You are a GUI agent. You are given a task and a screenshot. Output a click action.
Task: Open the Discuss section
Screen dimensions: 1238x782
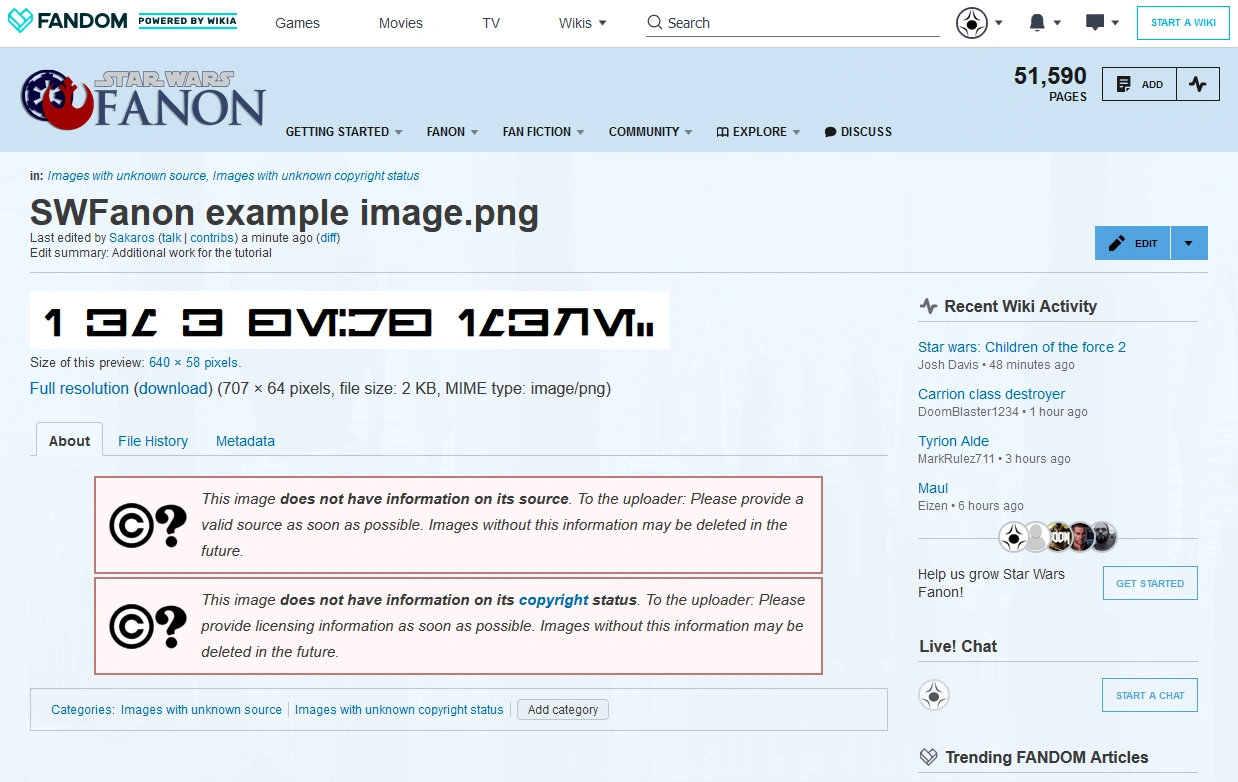coord(858,131)
